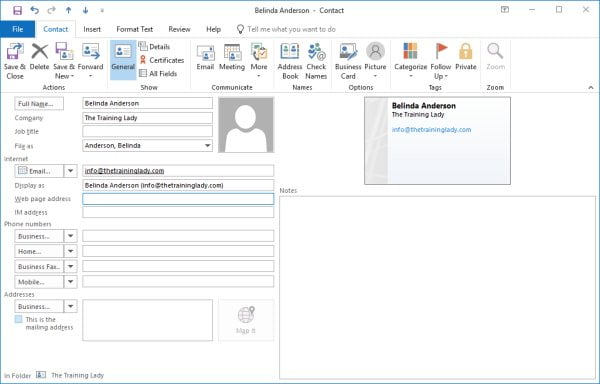Open the Help tab
The height and width of the screenshot is (384, 600).
[x=214, y=29]
